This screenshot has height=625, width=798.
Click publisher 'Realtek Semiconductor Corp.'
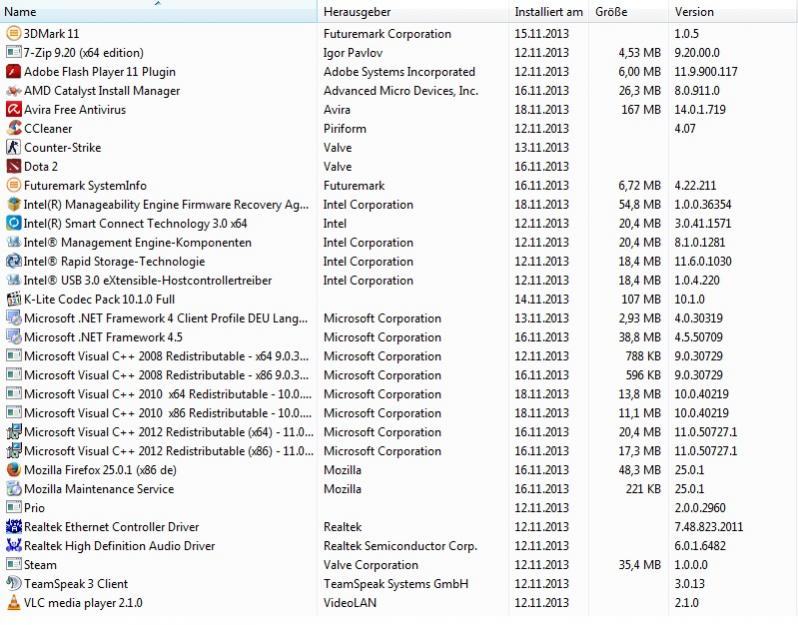click(x=401, y=546)
